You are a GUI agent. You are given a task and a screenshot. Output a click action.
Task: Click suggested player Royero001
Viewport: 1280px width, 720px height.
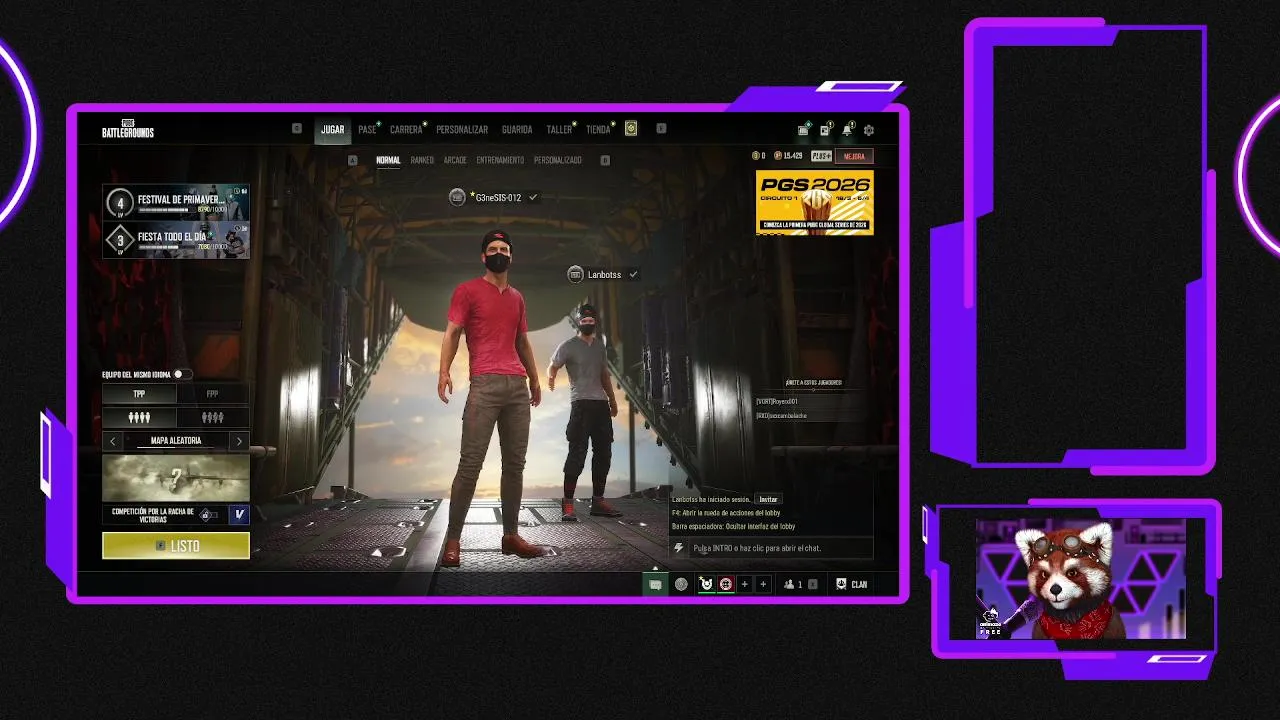[777, 401]
